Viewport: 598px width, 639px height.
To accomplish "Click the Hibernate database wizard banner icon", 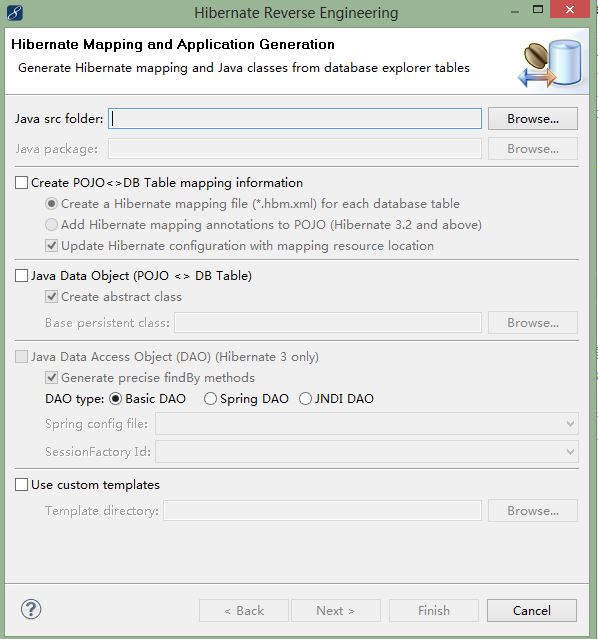I will (x=550, y=63).
